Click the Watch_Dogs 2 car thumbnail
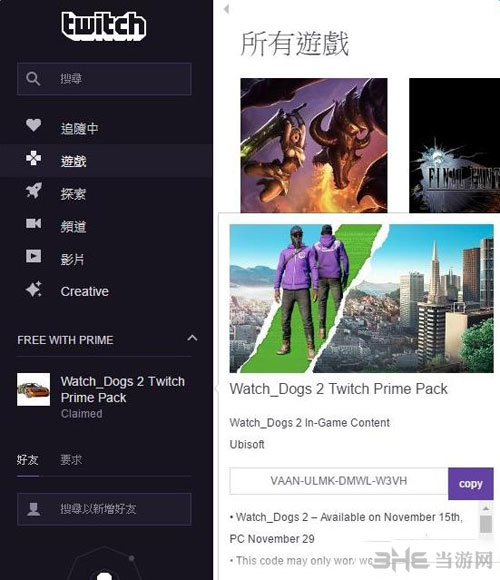This screenshot has width=500, height=580. [34, 389]
